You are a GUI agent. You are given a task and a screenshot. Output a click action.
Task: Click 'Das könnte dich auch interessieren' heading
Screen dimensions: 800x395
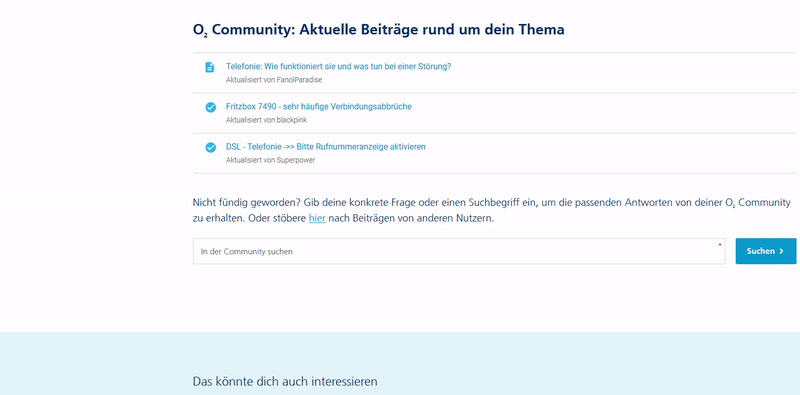(x=285, y=381)
